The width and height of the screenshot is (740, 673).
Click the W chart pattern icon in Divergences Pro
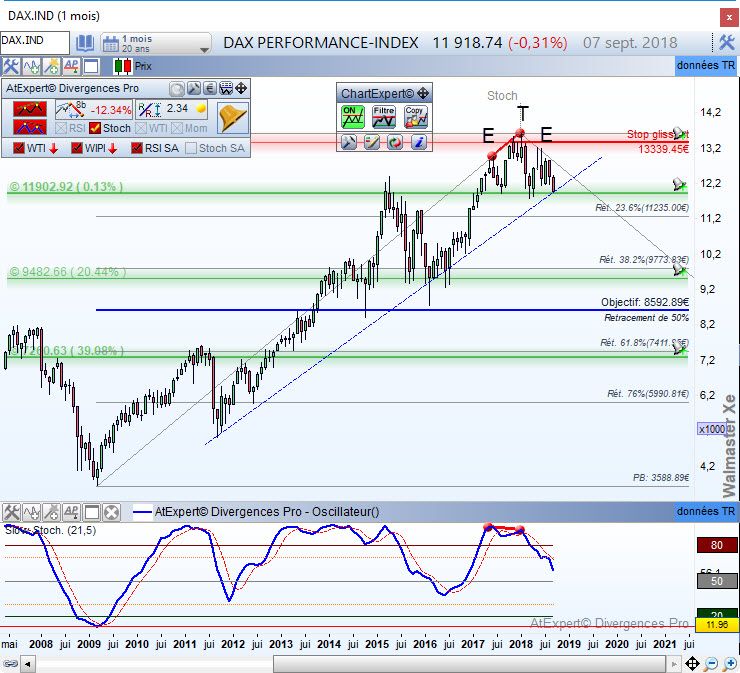click(226, 88)
